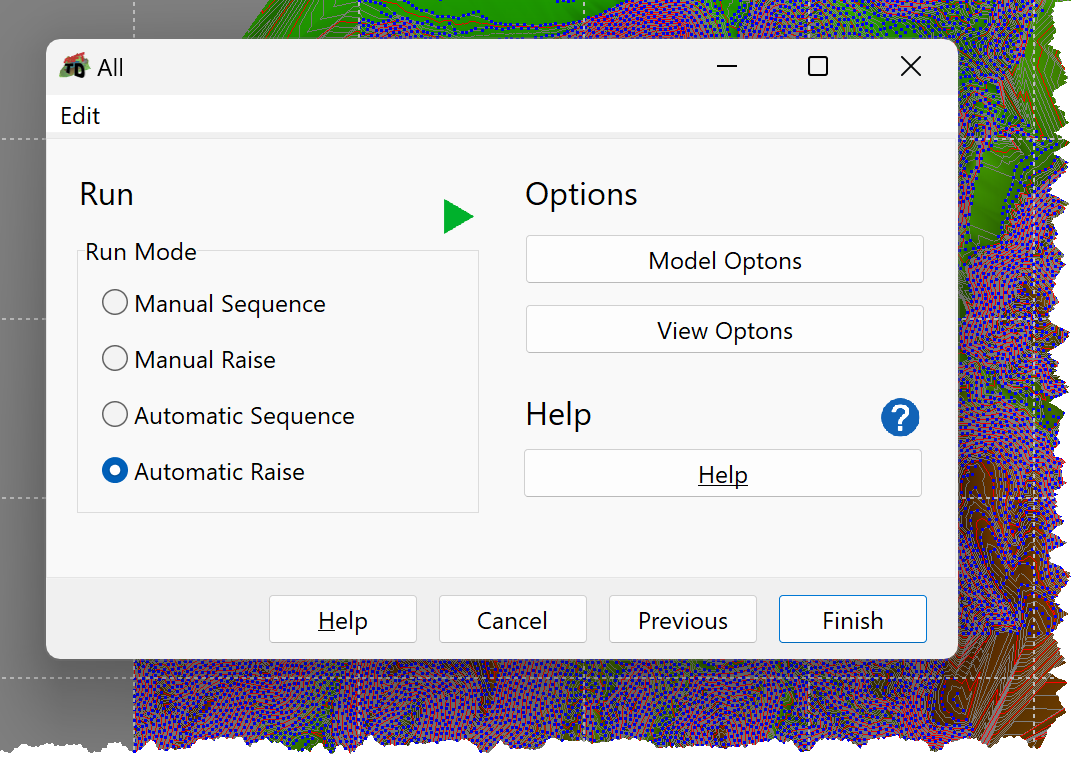Click the blue question mark help icon
The height and width of the screenshot is (763, 1078).
click(x=900, y=417)
